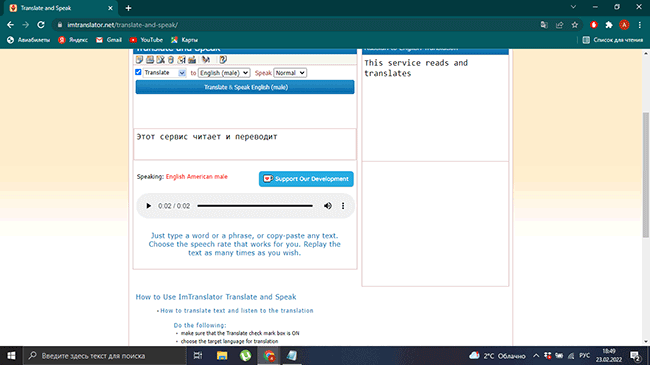Click into the Russian source text box
The image size is (650, 365).
click(245, 144)
